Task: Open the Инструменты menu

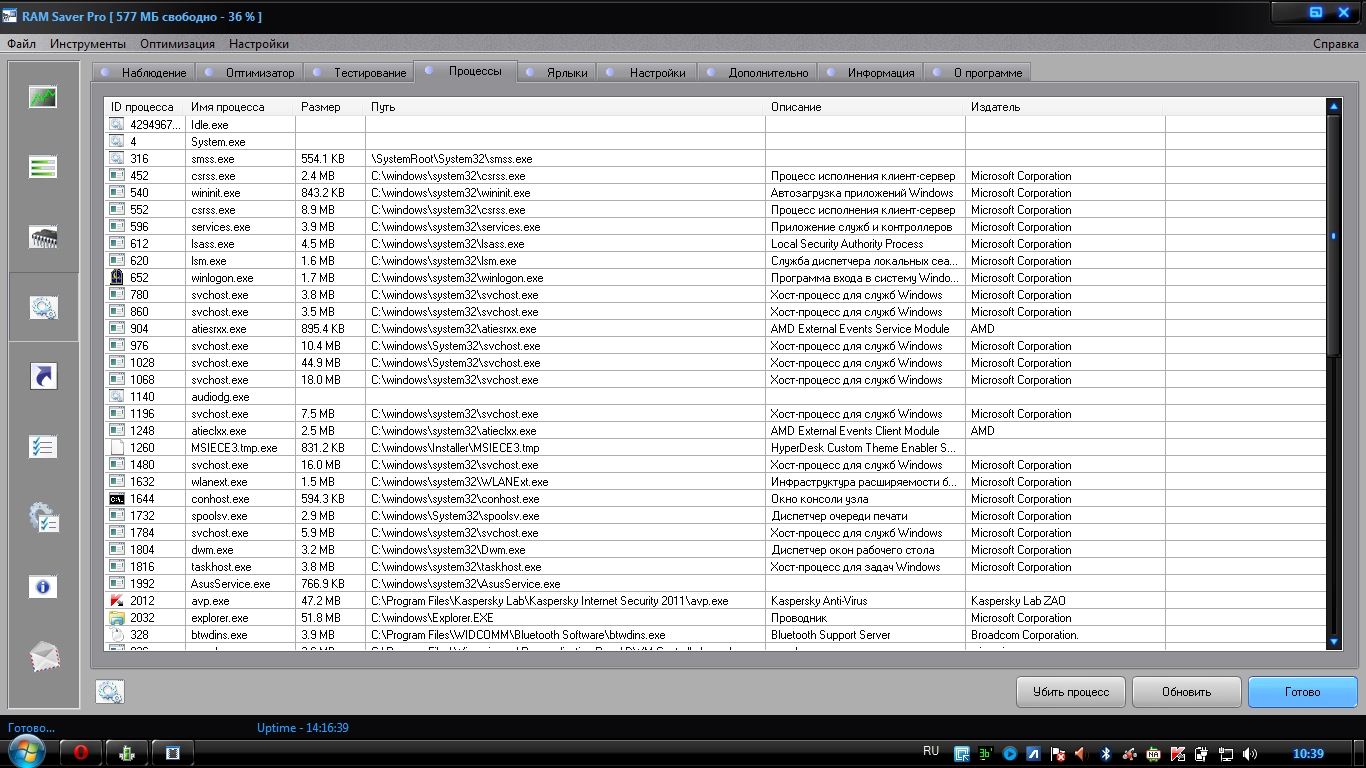Action: click(x=88, y=44)
